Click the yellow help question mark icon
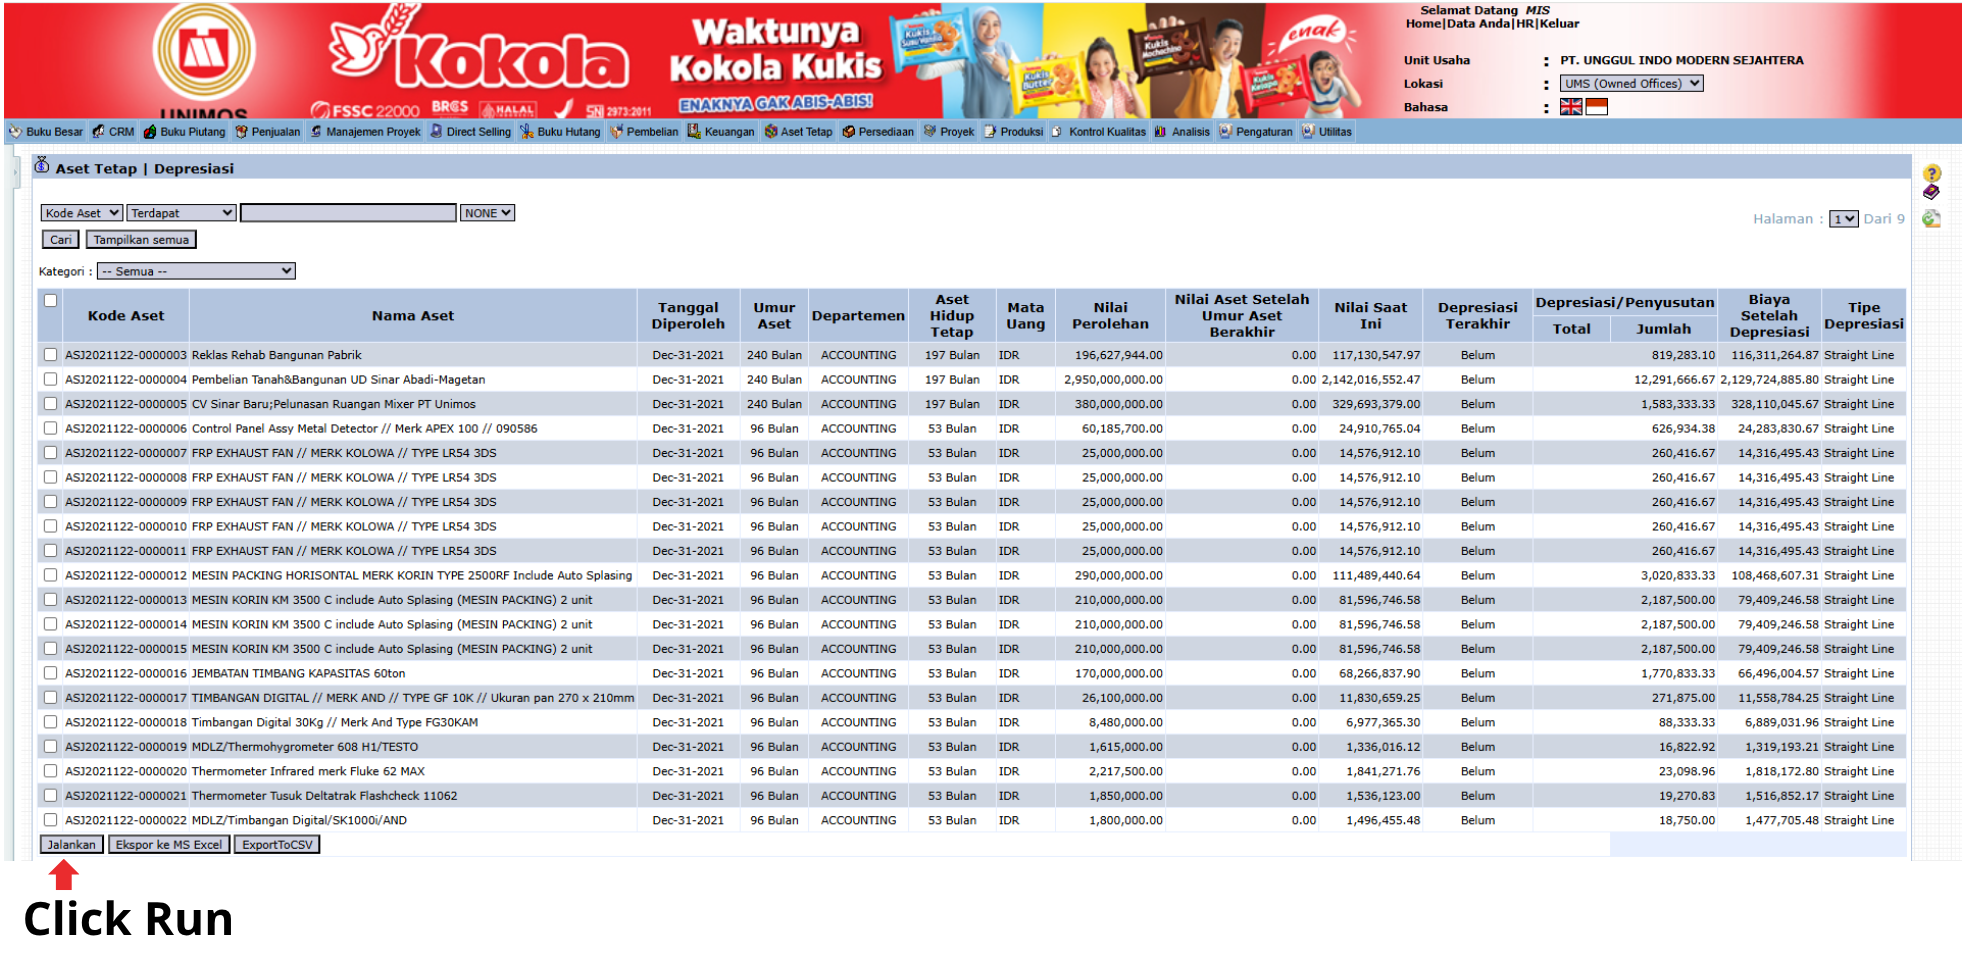This screenshot has height=960, width=1962. pyautogui.click(x=1931, y=173)
